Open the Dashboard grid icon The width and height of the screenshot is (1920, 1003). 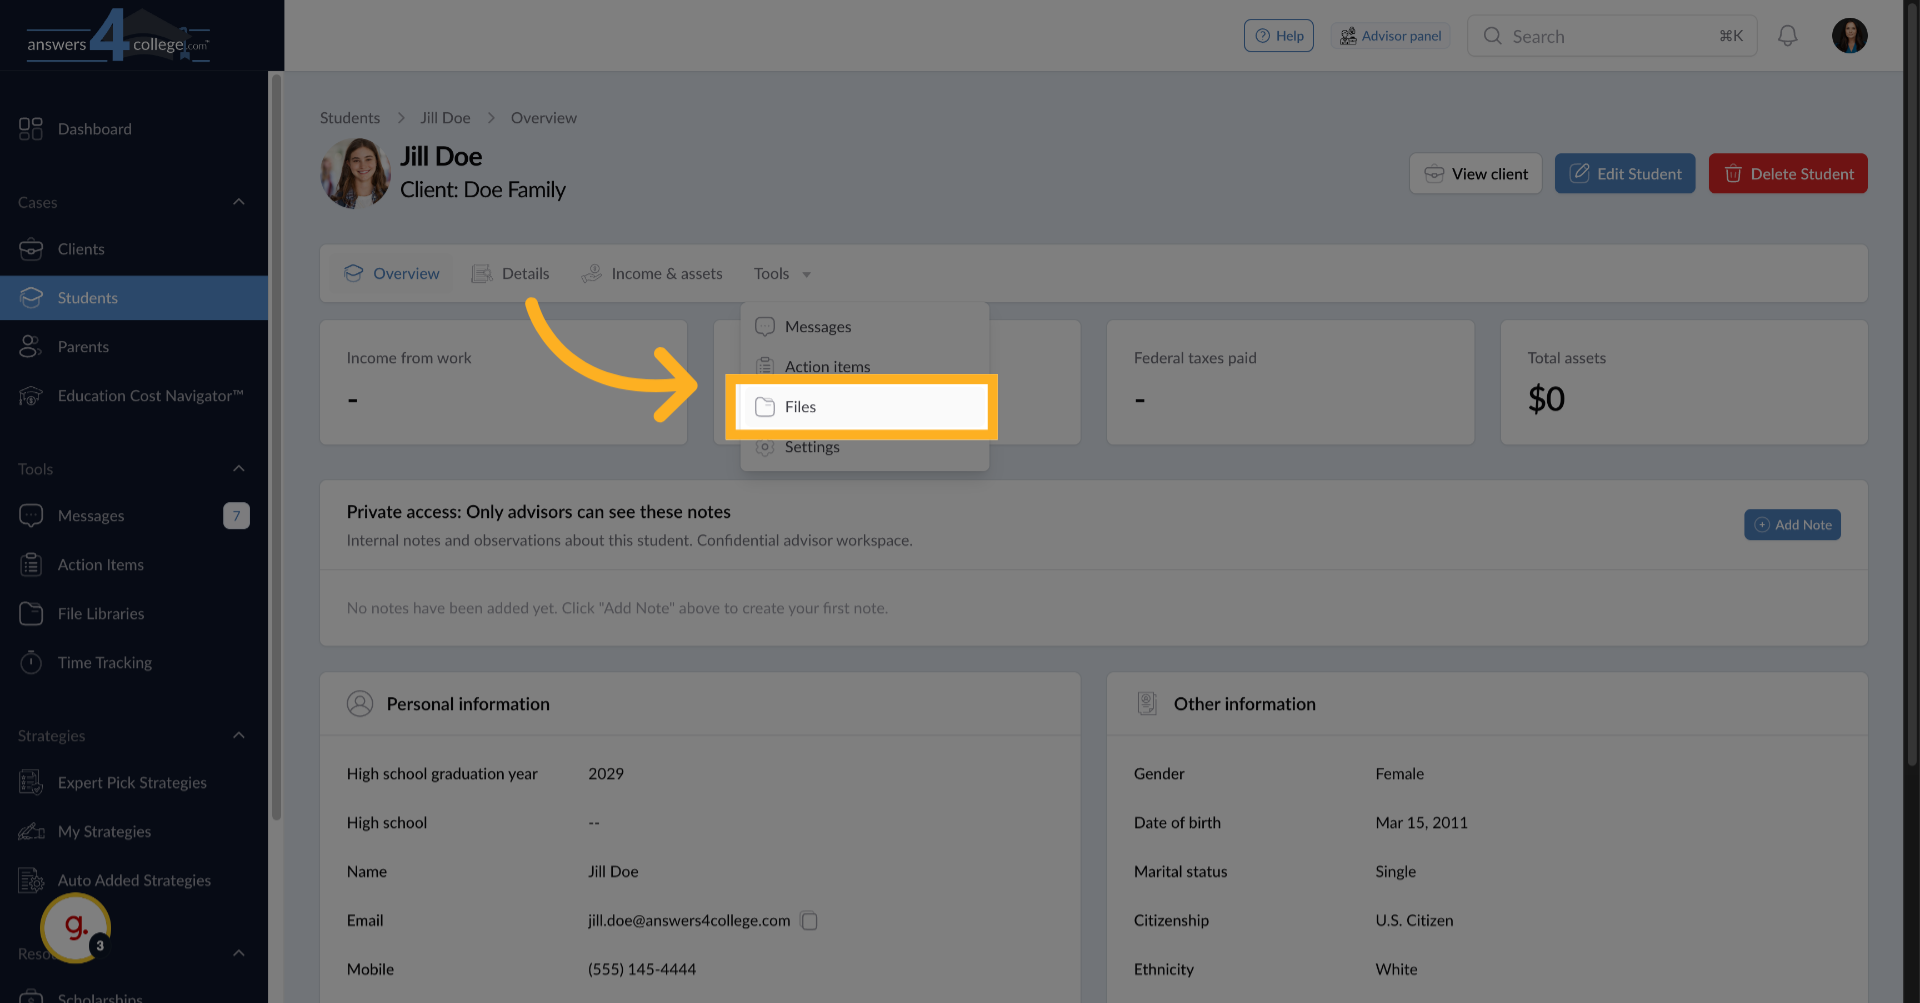tap(29, 128)
